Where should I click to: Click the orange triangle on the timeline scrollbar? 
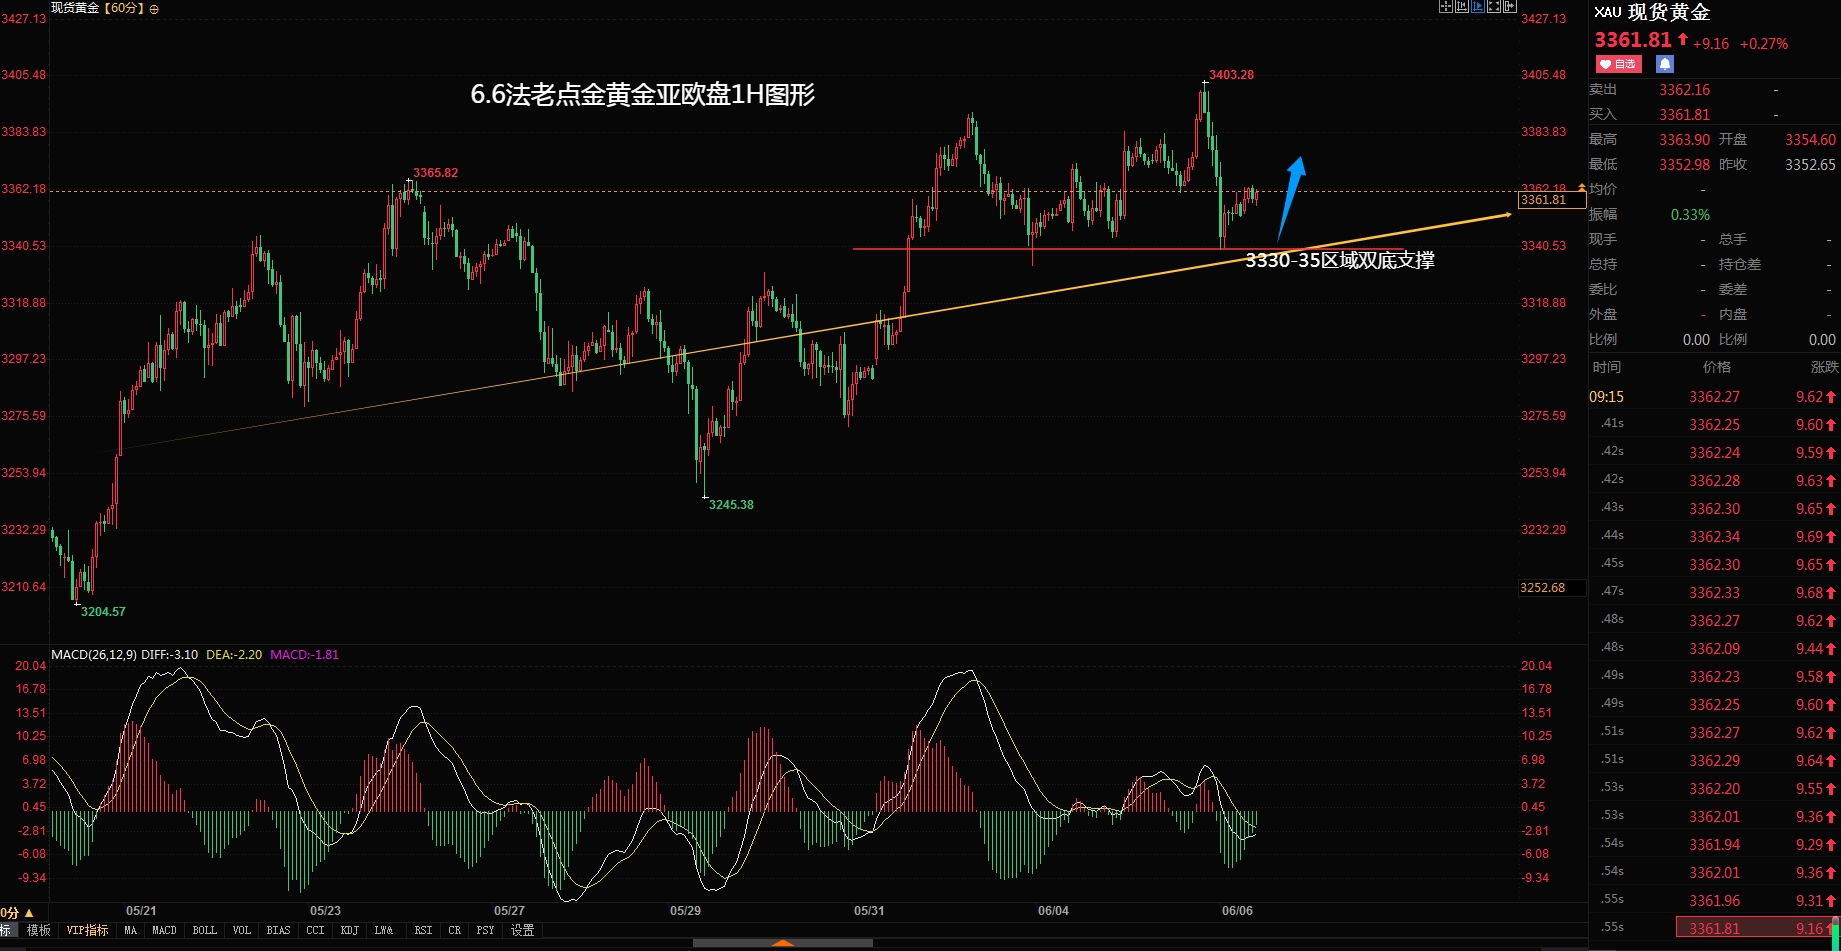point(783,943)
